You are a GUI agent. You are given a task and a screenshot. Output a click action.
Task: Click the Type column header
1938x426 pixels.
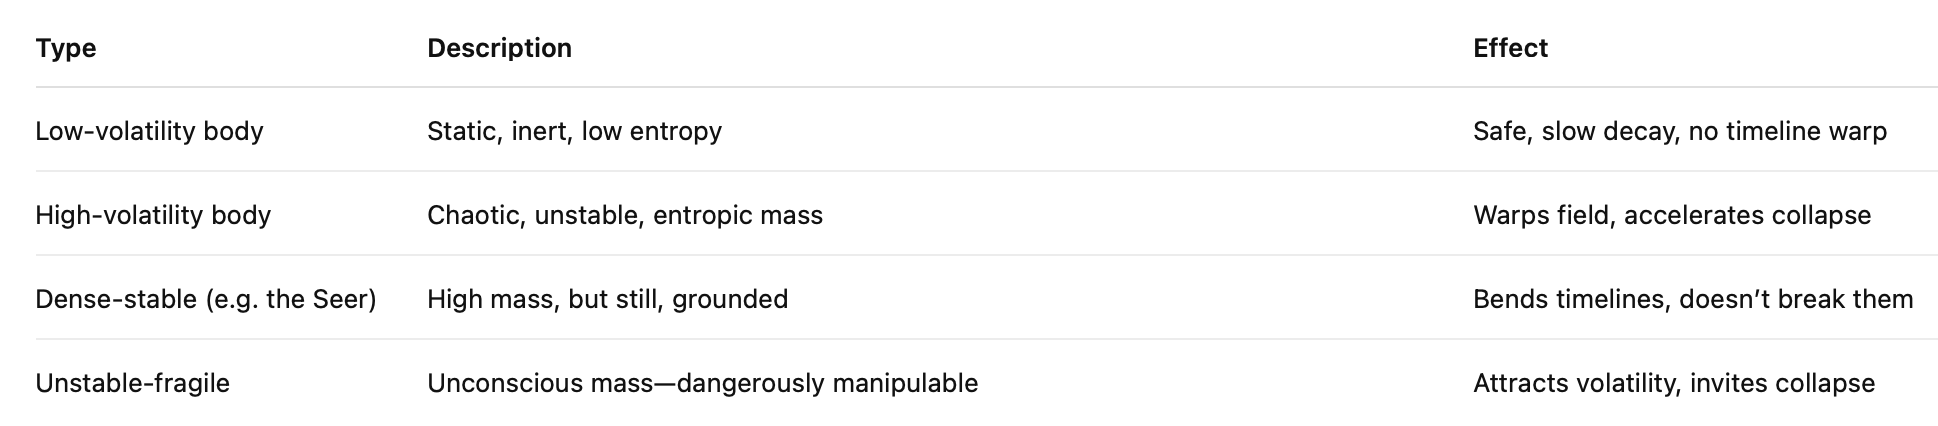[66, 48]
